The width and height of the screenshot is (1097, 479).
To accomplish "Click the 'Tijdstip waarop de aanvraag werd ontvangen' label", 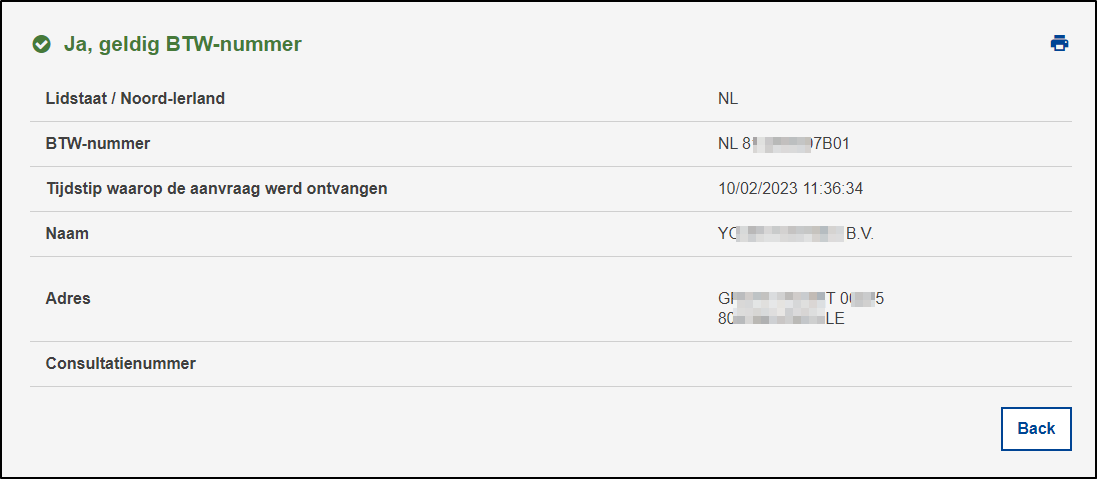I will coord(216,189).
